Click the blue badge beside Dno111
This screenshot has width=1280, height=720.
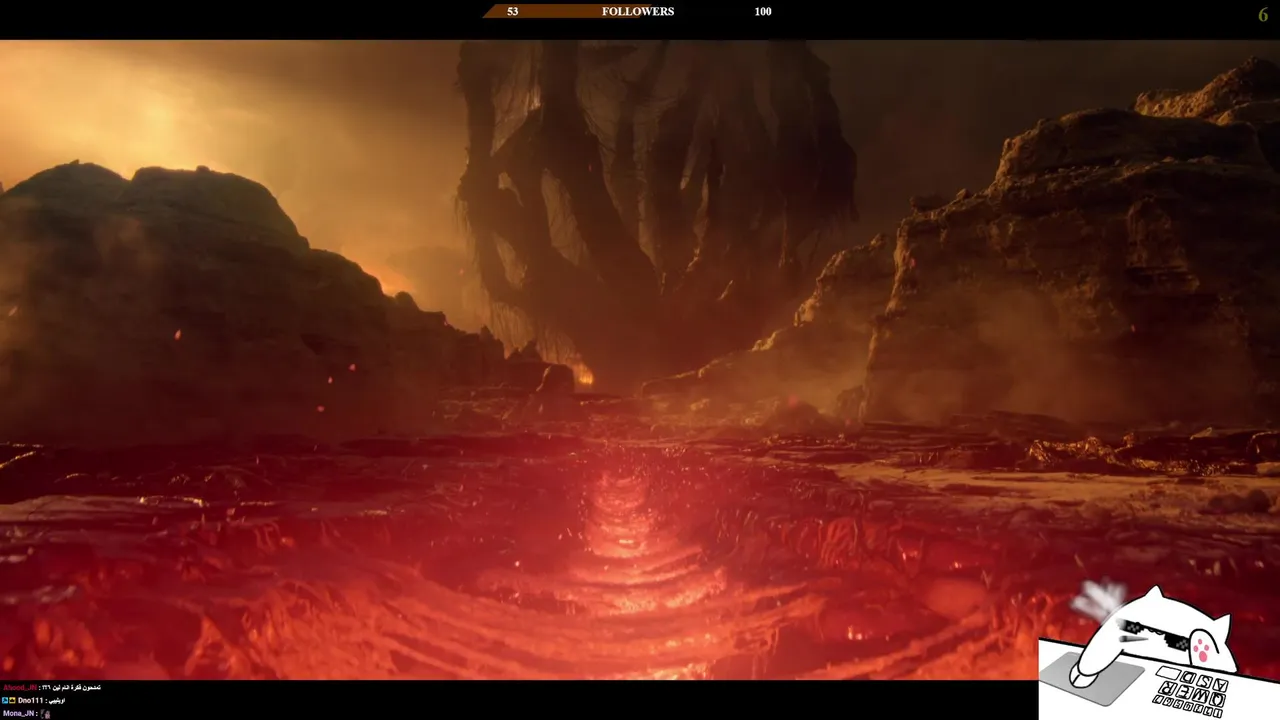point(5,701)
